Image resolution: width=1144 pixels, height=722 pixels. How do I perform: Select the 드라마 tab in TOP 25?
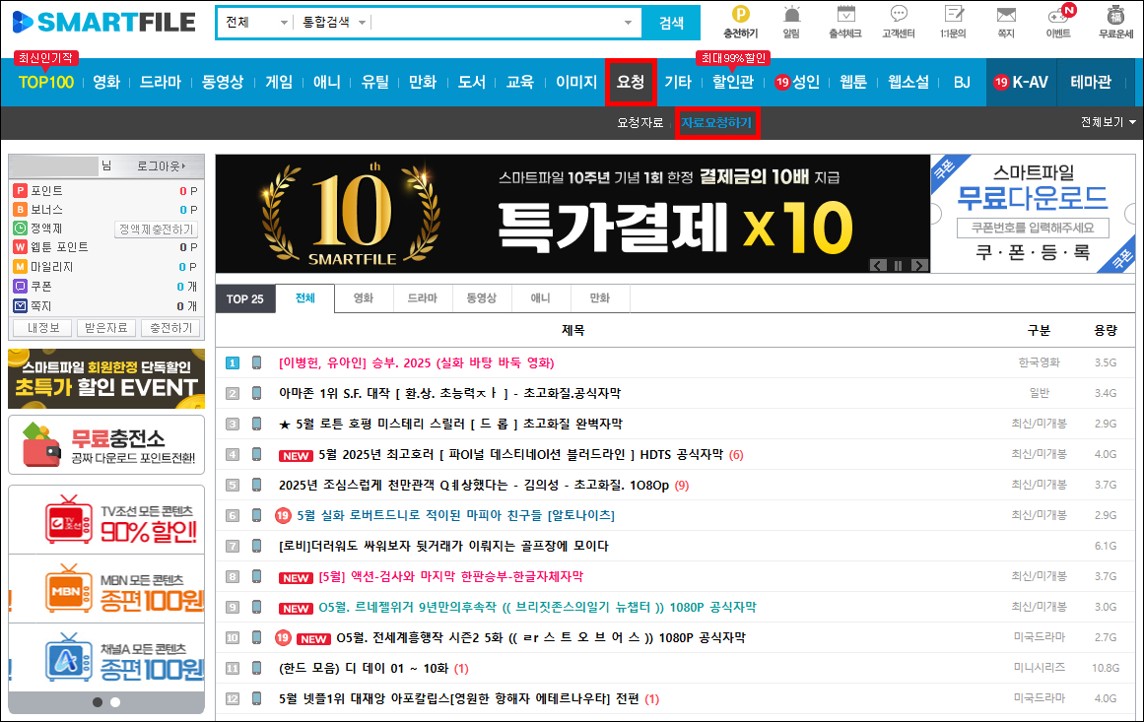click(x=422, y=298)
